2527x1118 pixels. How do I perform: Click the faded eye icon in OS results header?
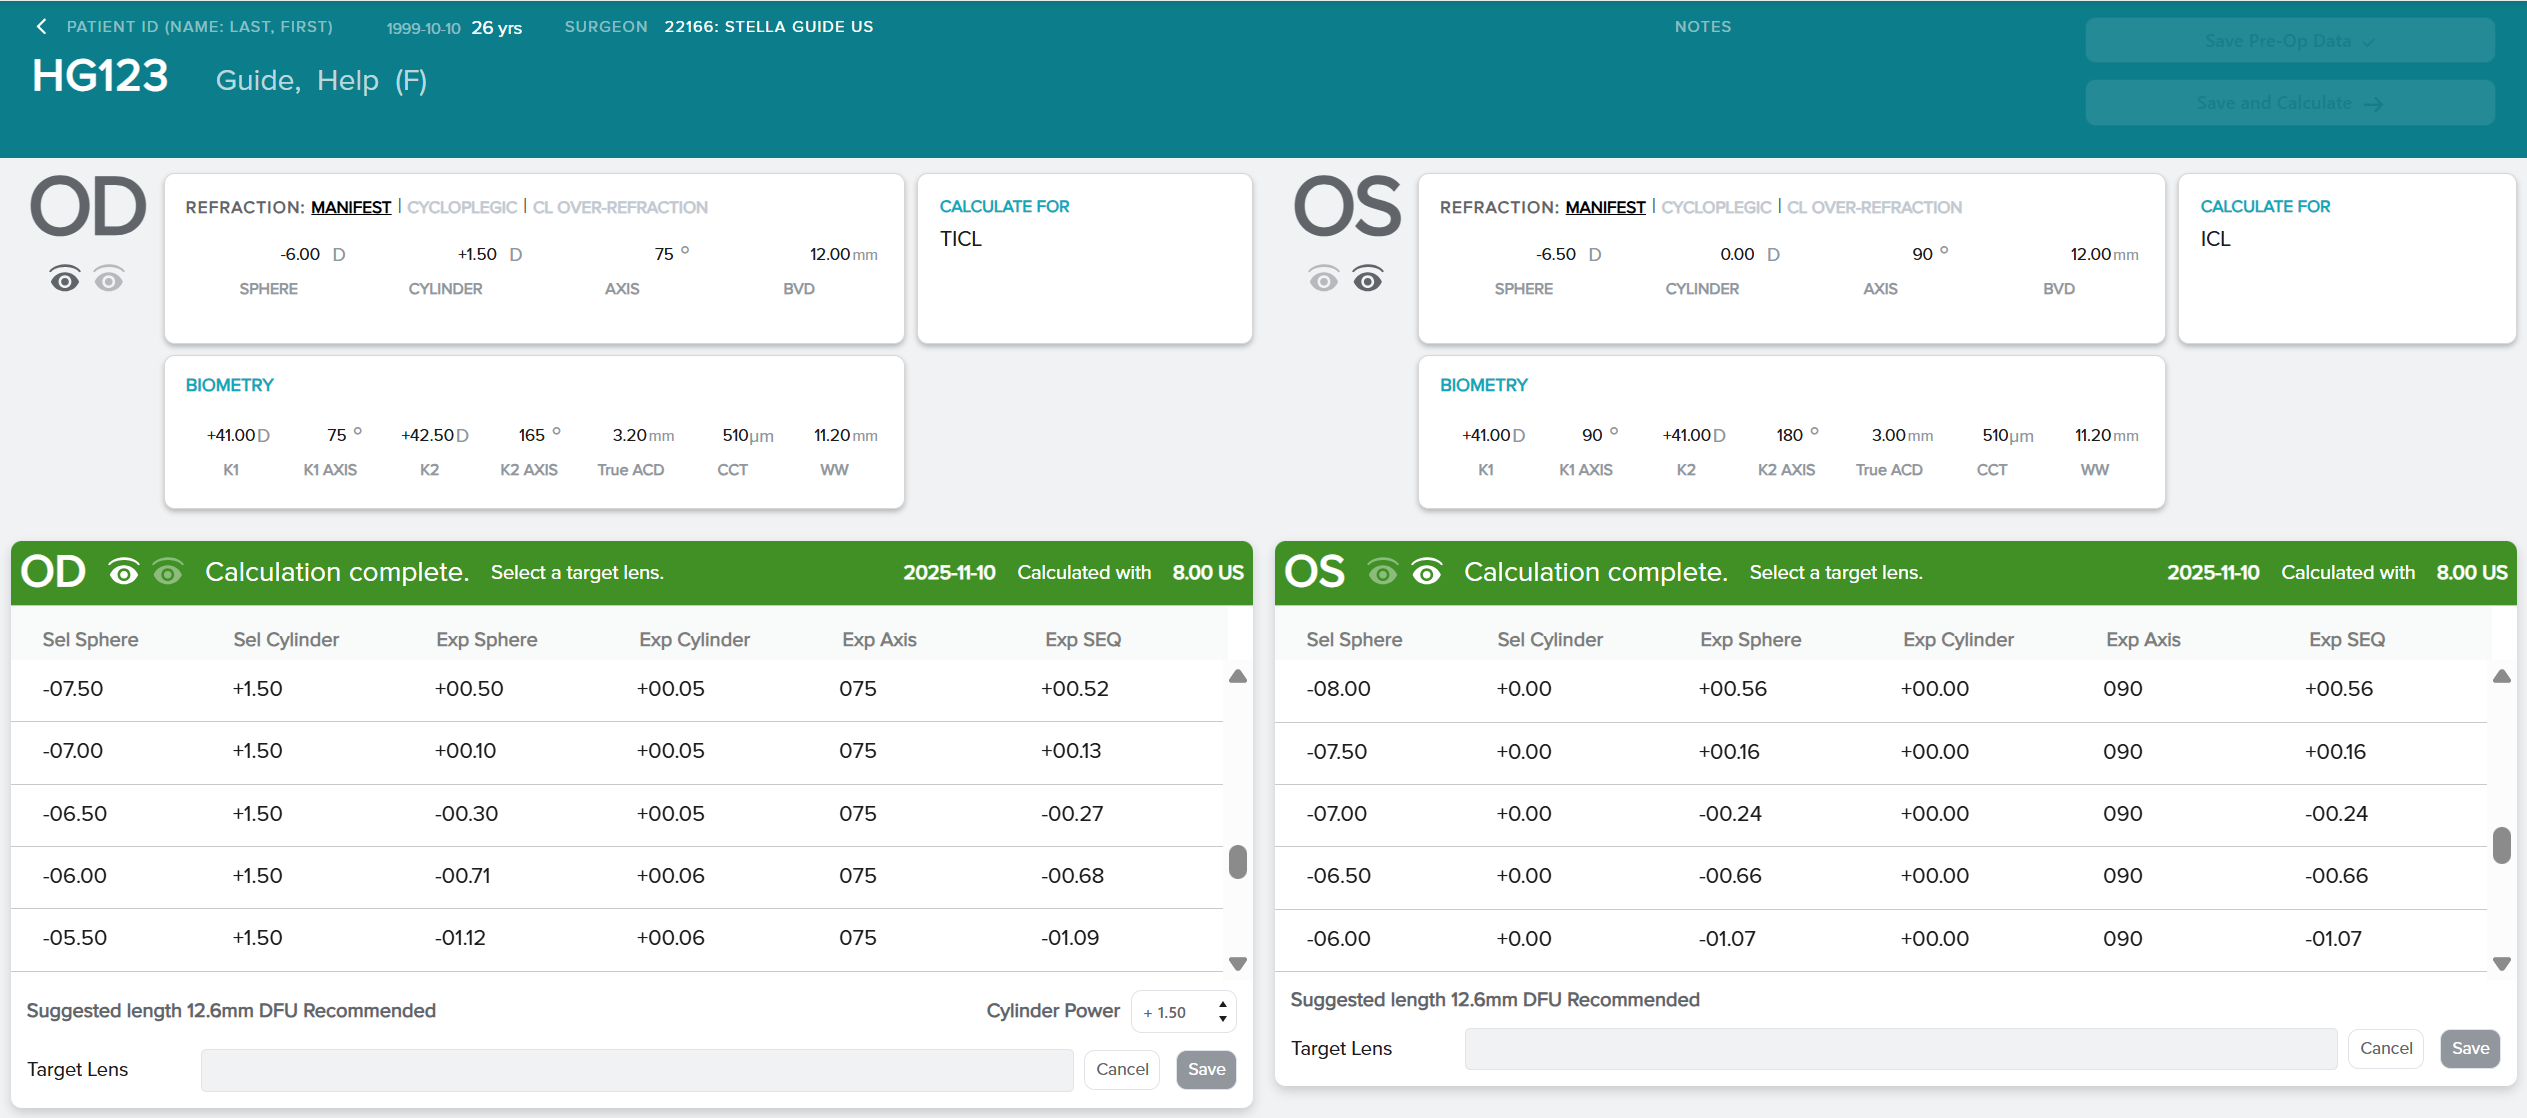click(x=1383, y=573)
